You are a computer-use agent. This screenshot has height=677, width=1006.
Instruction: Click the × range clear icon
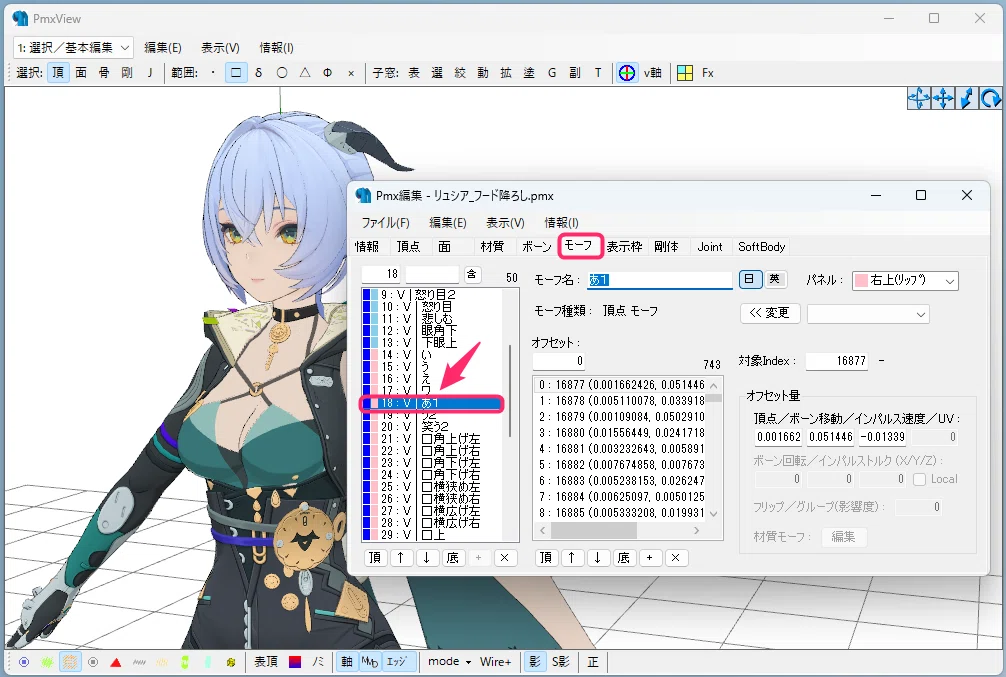tap(351, 73)
